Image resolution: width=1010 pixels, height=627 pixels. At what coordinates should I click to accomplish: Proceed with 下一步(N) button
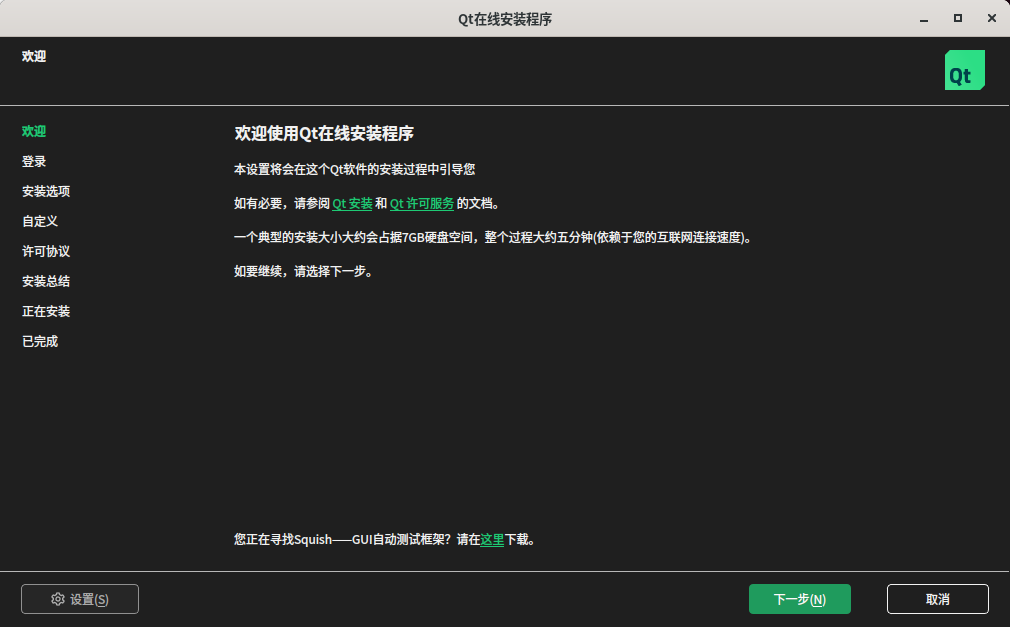point(799,599)
